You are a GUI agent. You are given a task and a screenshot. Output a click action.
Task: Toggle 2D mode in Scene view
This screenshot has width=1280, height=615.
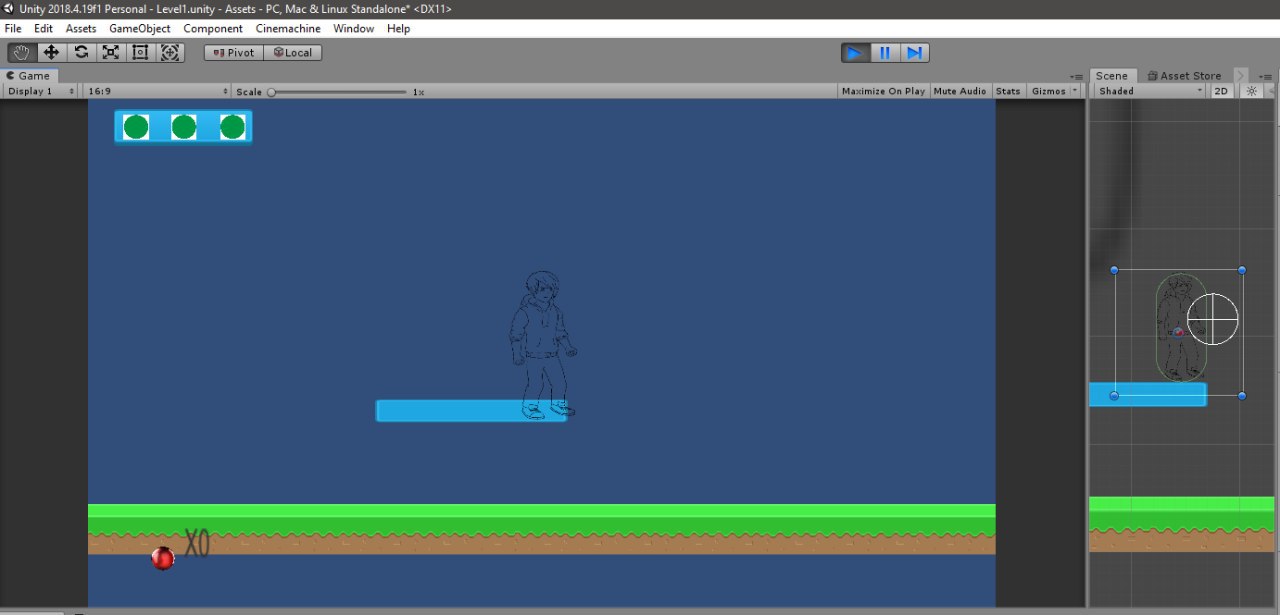tap(1221, 91)
